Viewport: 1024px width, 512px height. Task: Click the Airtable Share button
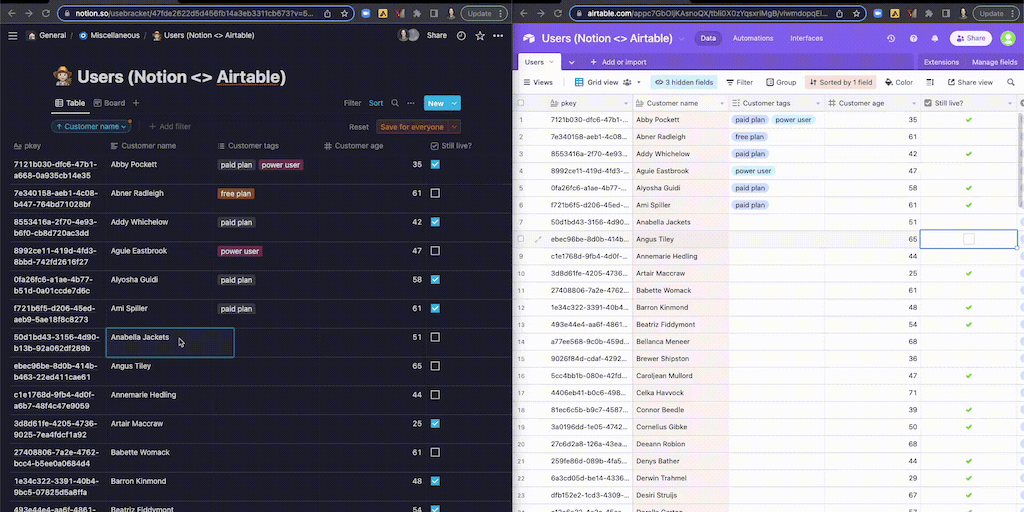970,38
